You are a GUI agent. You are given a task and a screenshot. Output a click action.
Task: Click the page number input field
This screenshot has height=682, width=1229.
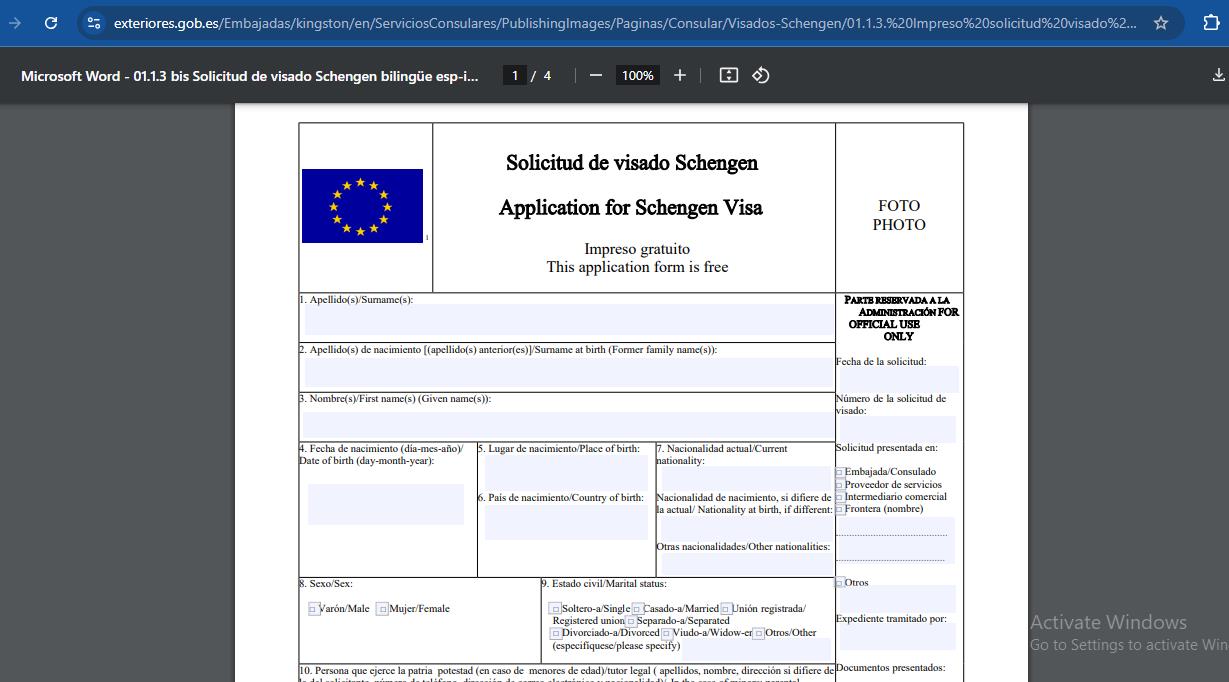(x=513, y=74)
